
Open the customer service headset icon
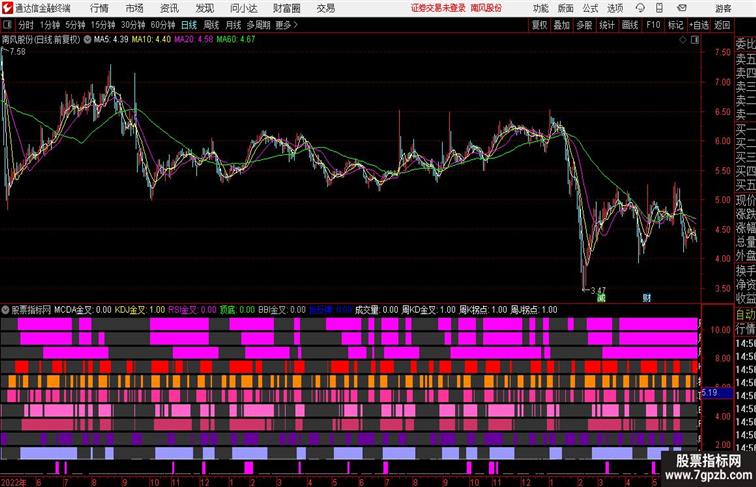point(640,8)
